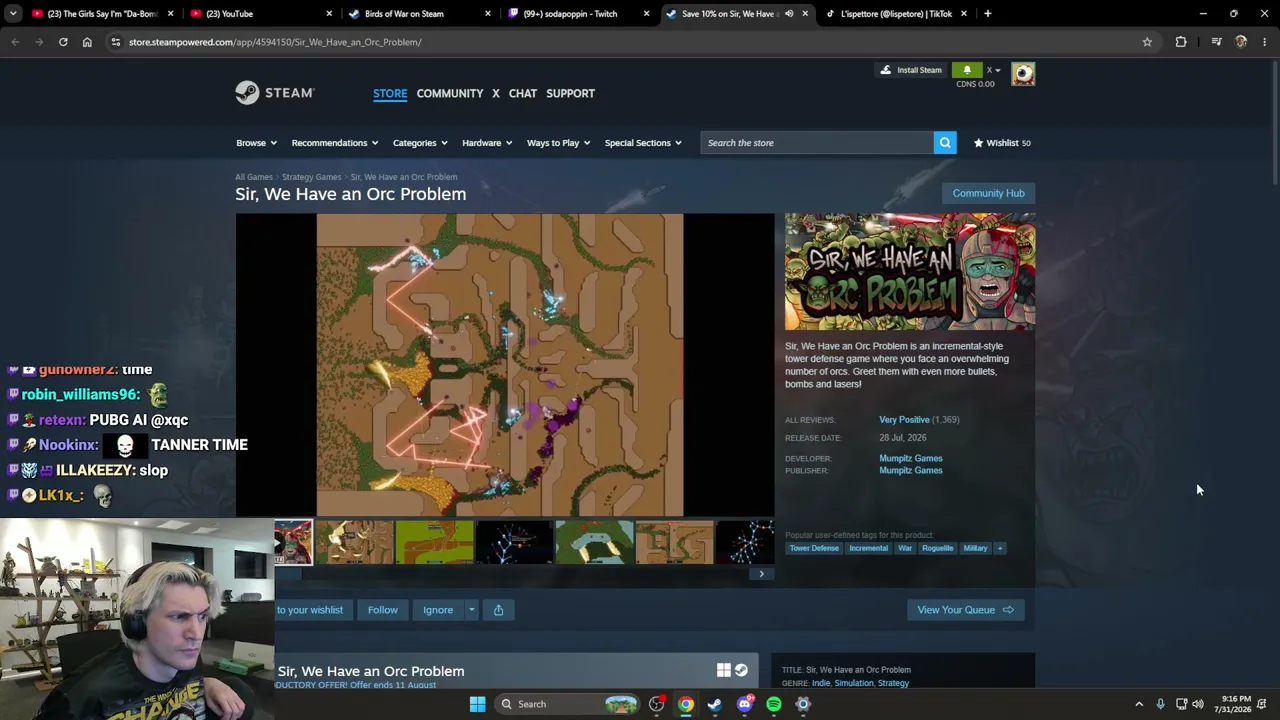1280x720 pixels.
Task: Switch to the (23) YouTube tab
Action: click(x=260, y=14)
